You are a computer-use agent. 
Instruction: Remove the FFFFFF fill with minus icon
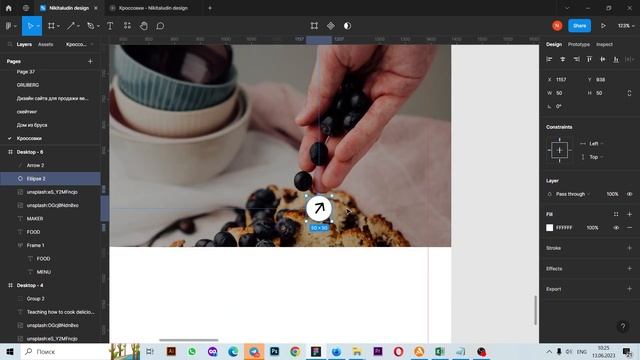click(629, 228)
